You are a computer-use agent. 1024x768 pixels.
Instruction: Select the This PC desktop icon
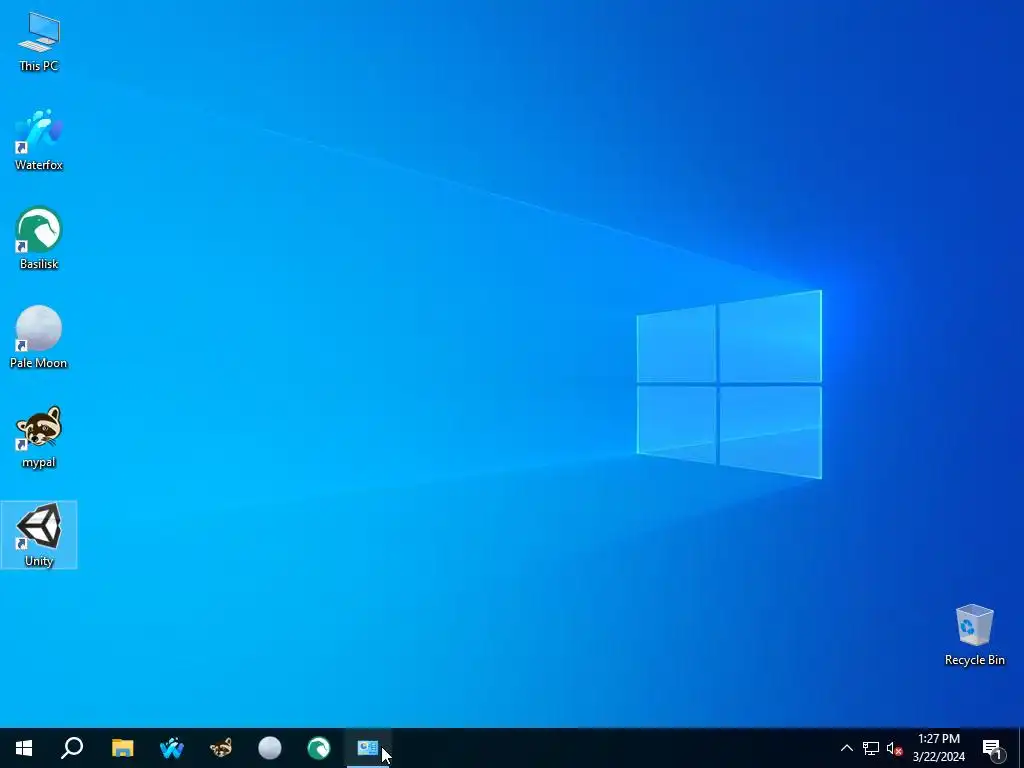(x=39, y=40)
